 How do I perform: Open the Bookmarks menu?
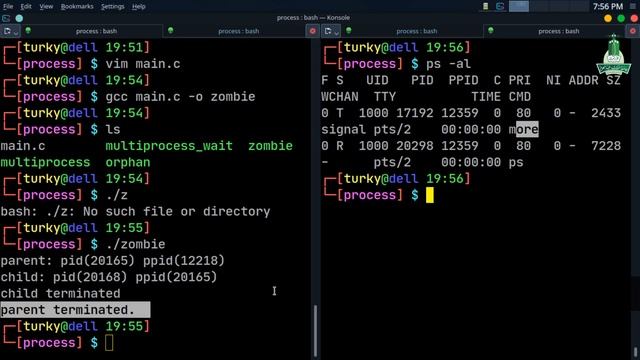pos(77,7)
